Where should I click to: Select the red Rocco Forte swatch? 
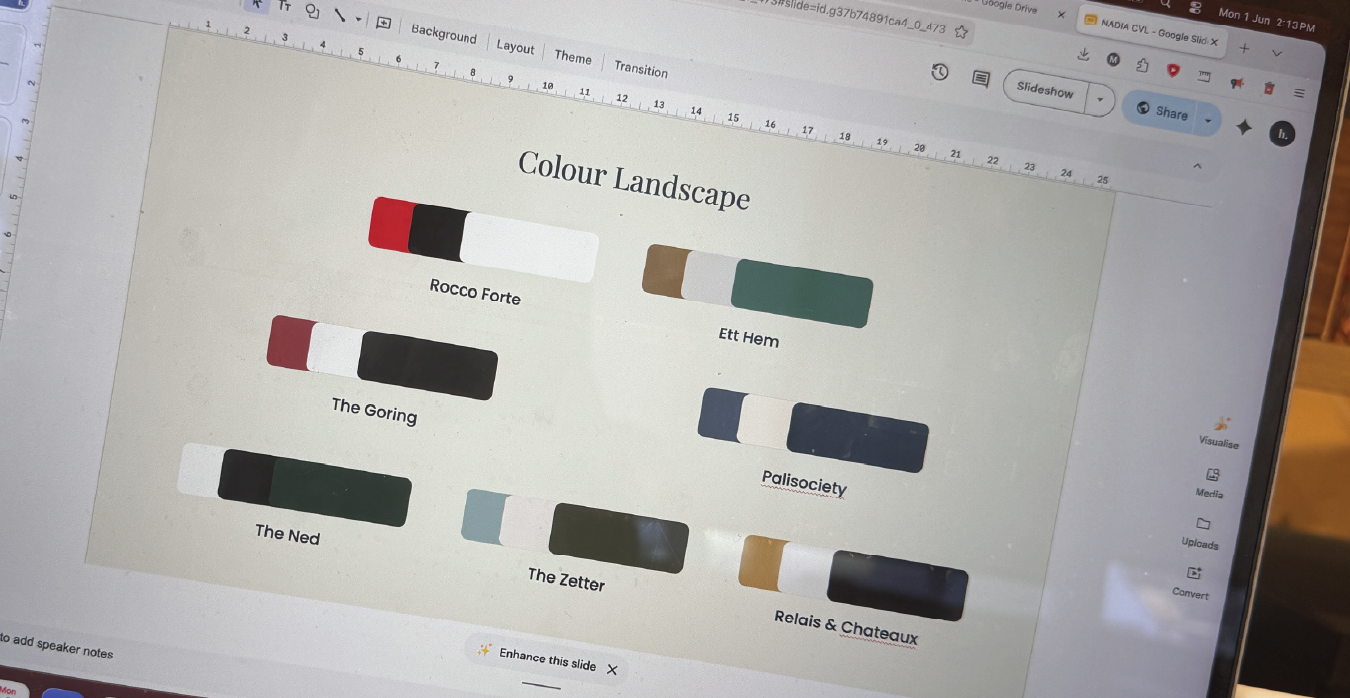[x=389, y=224]
